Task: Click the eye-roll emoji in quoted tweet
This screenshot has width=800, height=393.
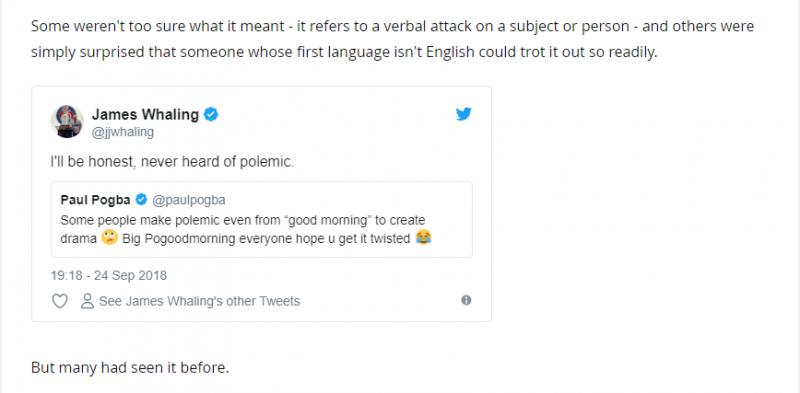Action: (109, 238)
